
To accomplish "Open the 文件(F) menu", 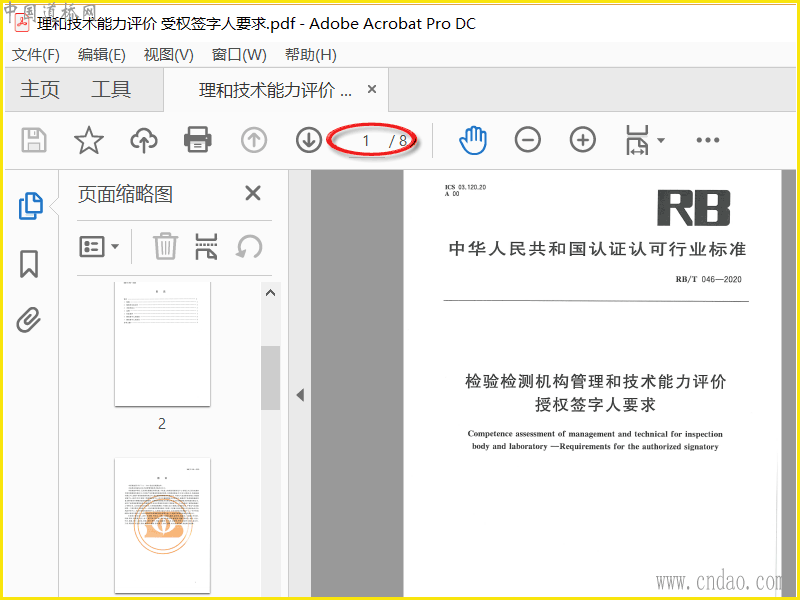I will click(36, 55).
